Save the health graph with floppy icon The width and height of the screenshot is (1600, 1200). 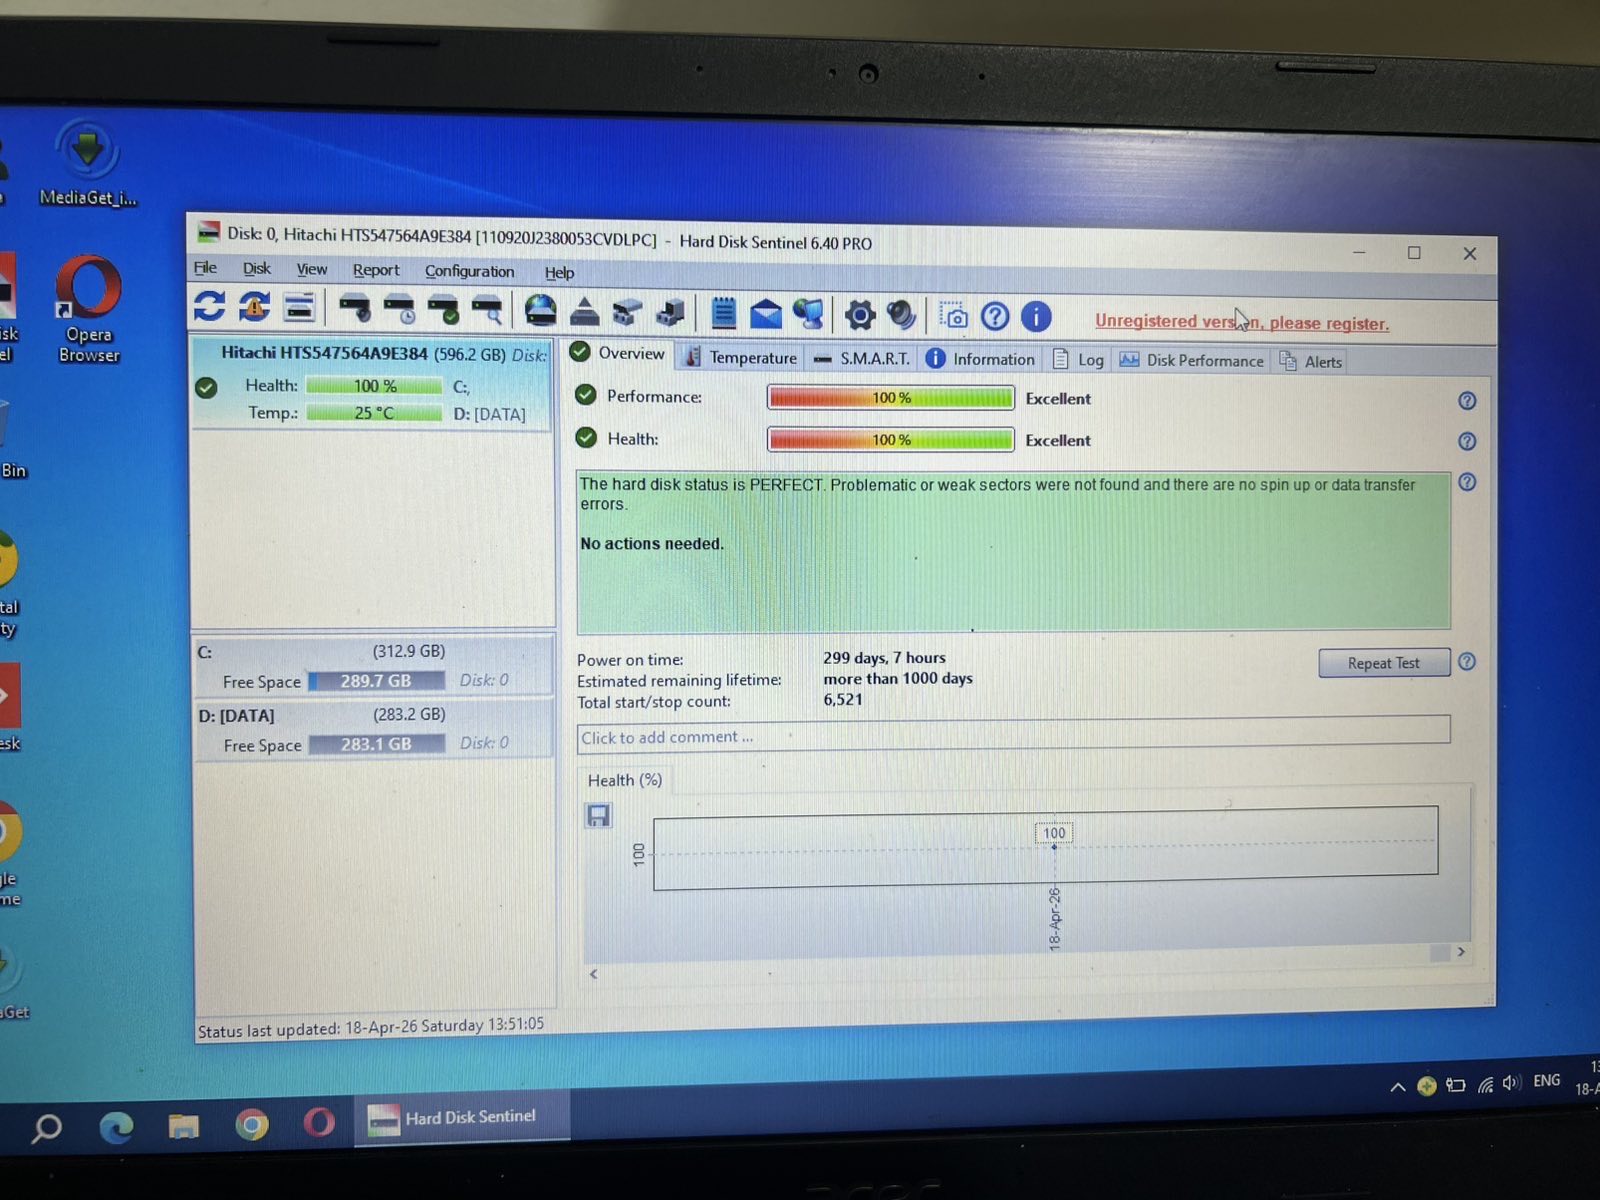coord(598,816)
